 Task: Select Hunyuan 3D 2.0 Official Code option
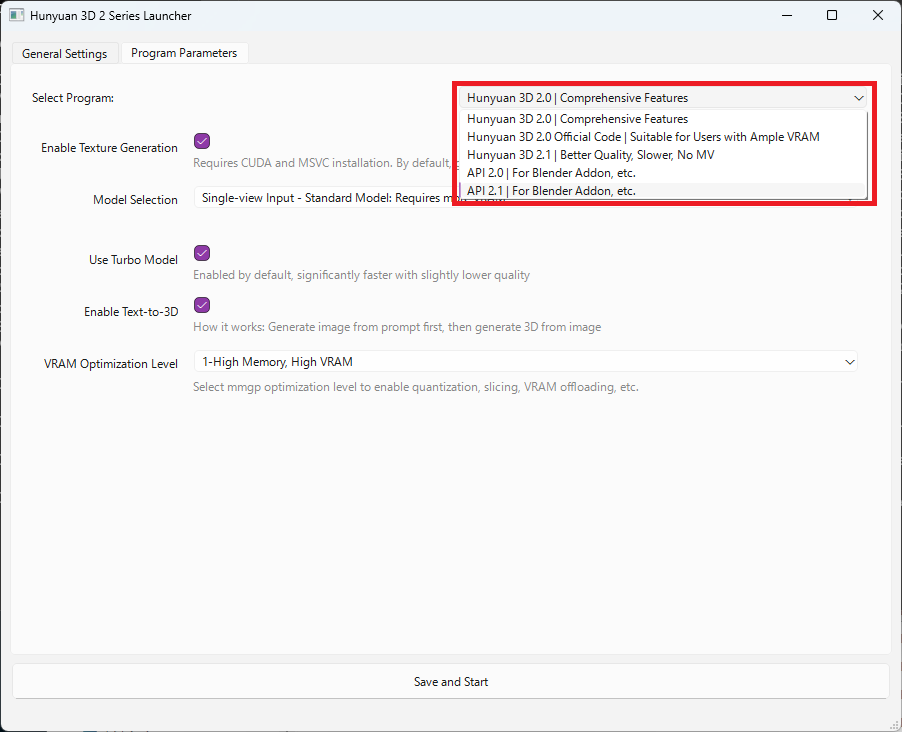pyautogui.click(x=642, y=137)
